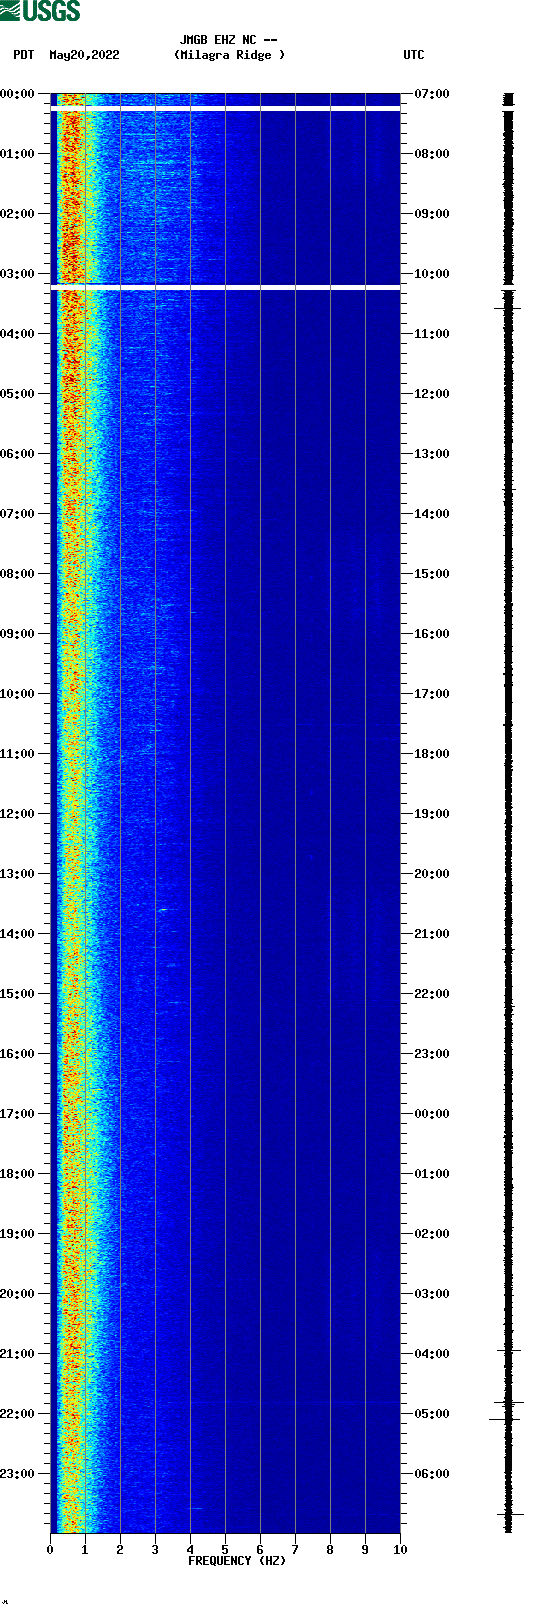Click the 13:00 UTC time label

pos(432,454)
